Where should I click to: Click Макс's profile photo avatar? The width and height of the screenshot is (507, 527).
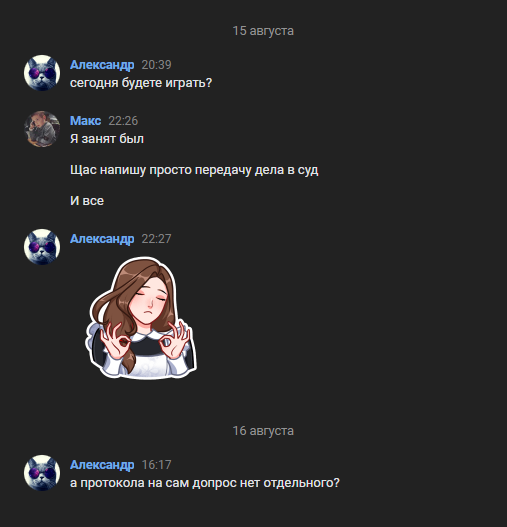click(42, 129)
